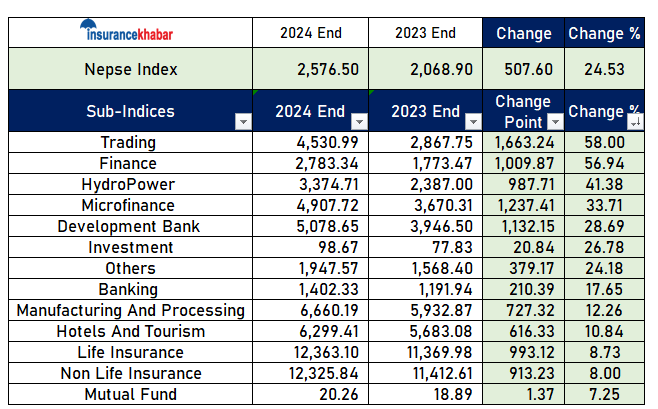
Task: Select HydroPower change percent 41.38
Action: [x=605, y=184]
